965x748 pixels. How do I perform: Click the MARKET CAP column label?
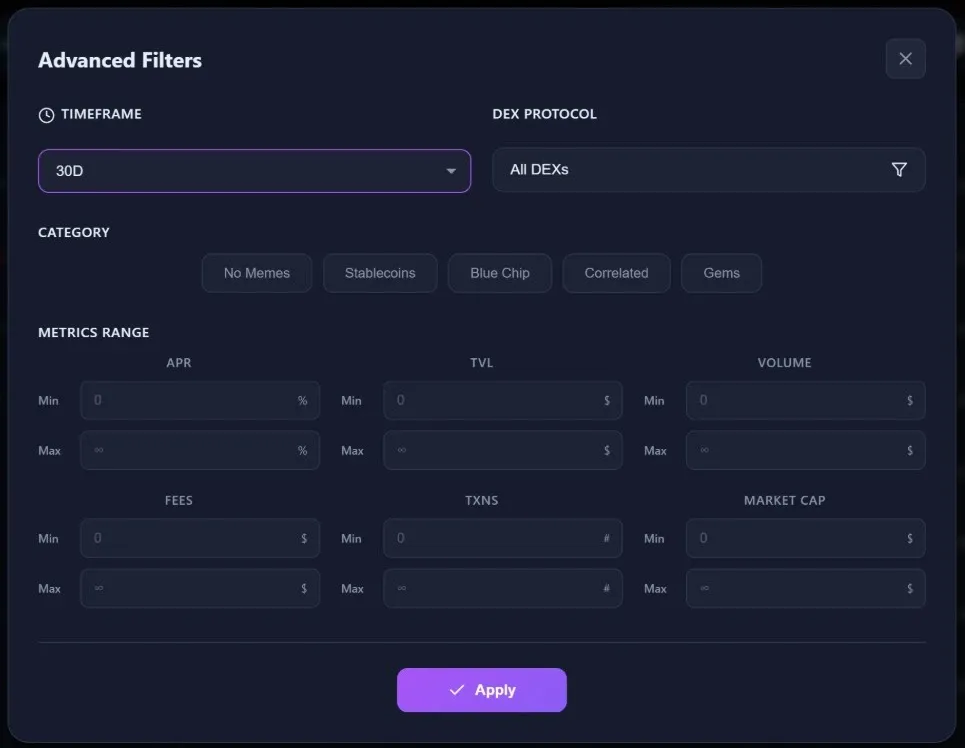(x=784, y=501)
